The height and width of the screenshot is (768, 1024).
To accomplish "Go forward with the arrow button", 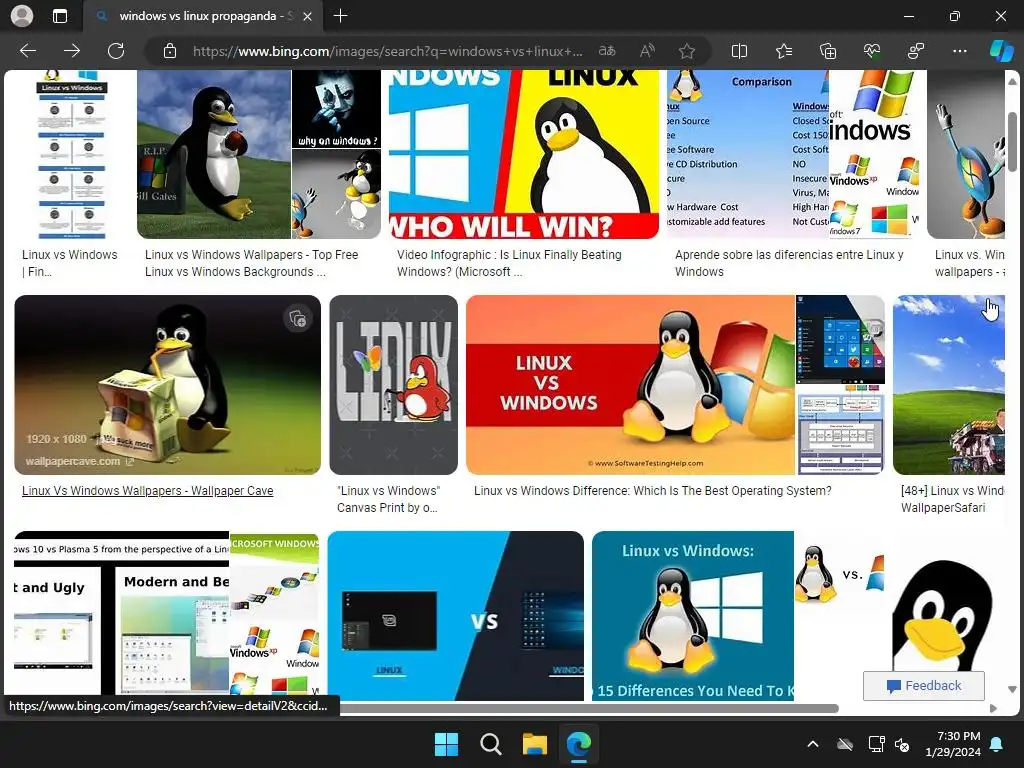I will (72, 51).
